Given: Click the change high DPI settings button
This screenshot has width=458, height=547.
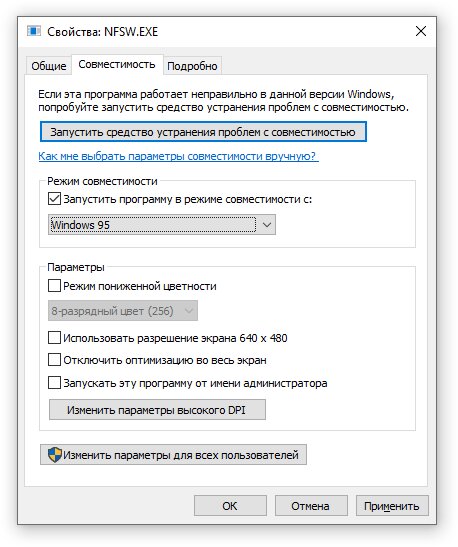Looking at the screenshot, I should [157, 410].
